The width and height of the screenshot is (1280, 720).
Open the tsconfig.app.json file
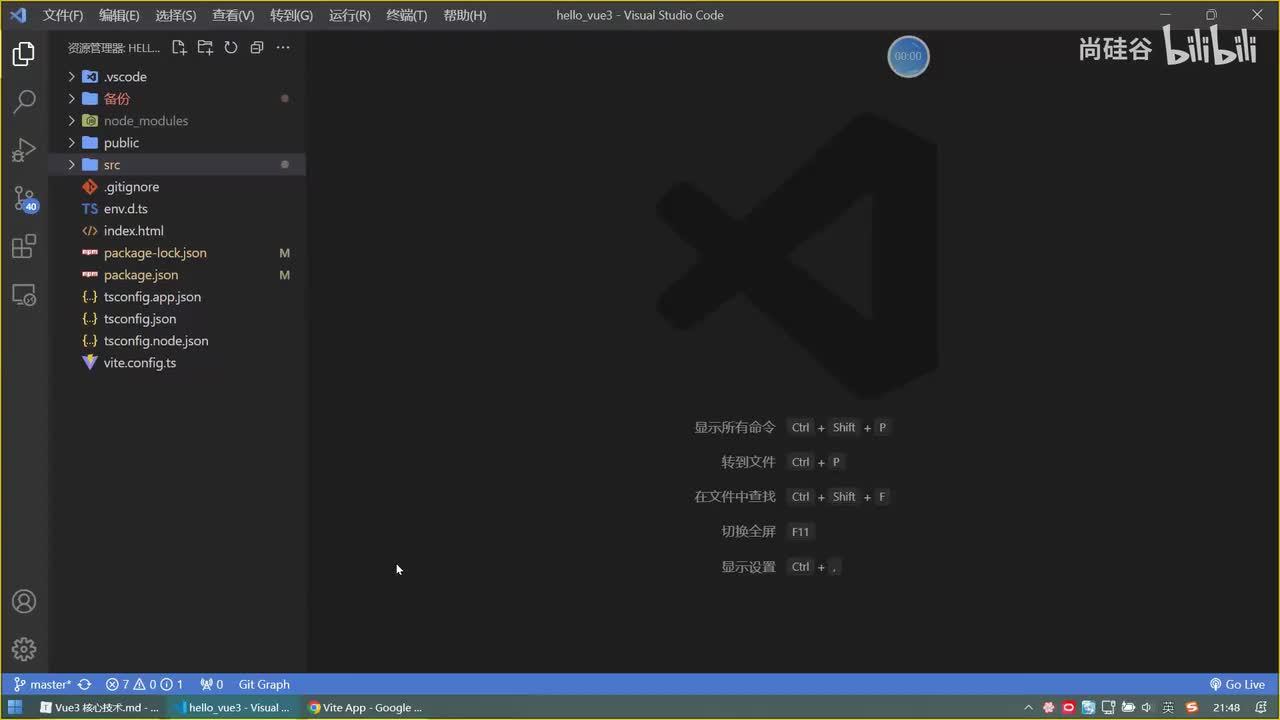tap(177, 297)
